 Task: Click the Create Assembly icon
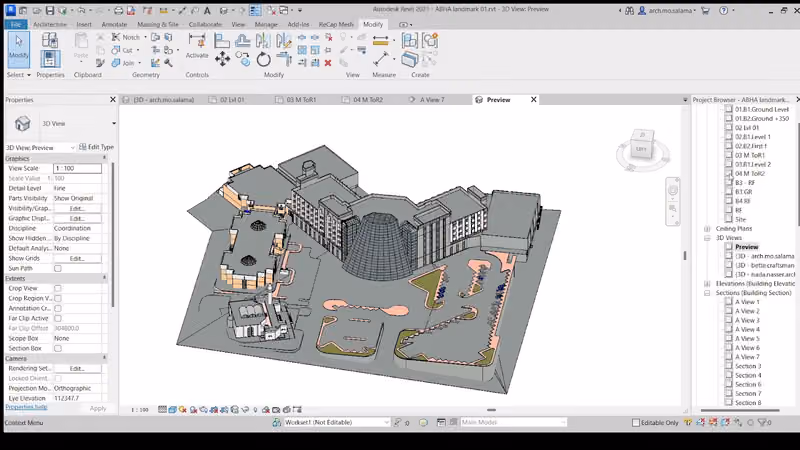pyautogui.click(x=409, y=40)
